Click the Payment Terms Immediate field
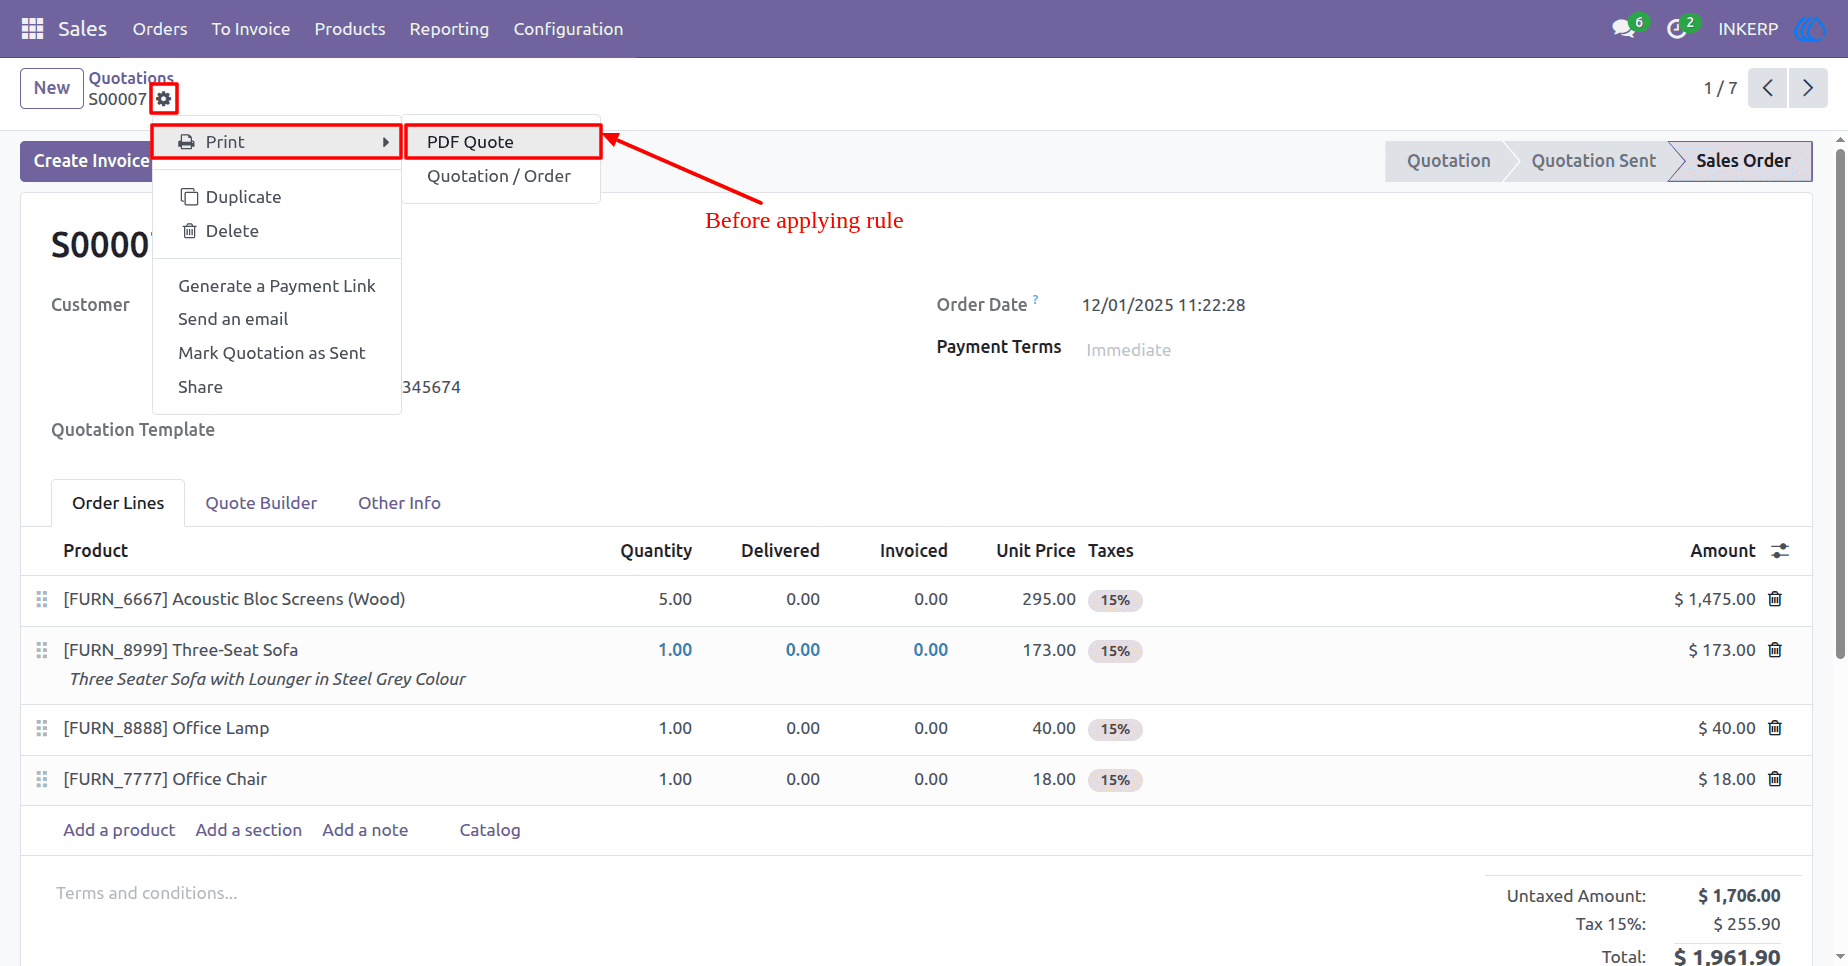 pyautogui.click(x=1129, y=350)
